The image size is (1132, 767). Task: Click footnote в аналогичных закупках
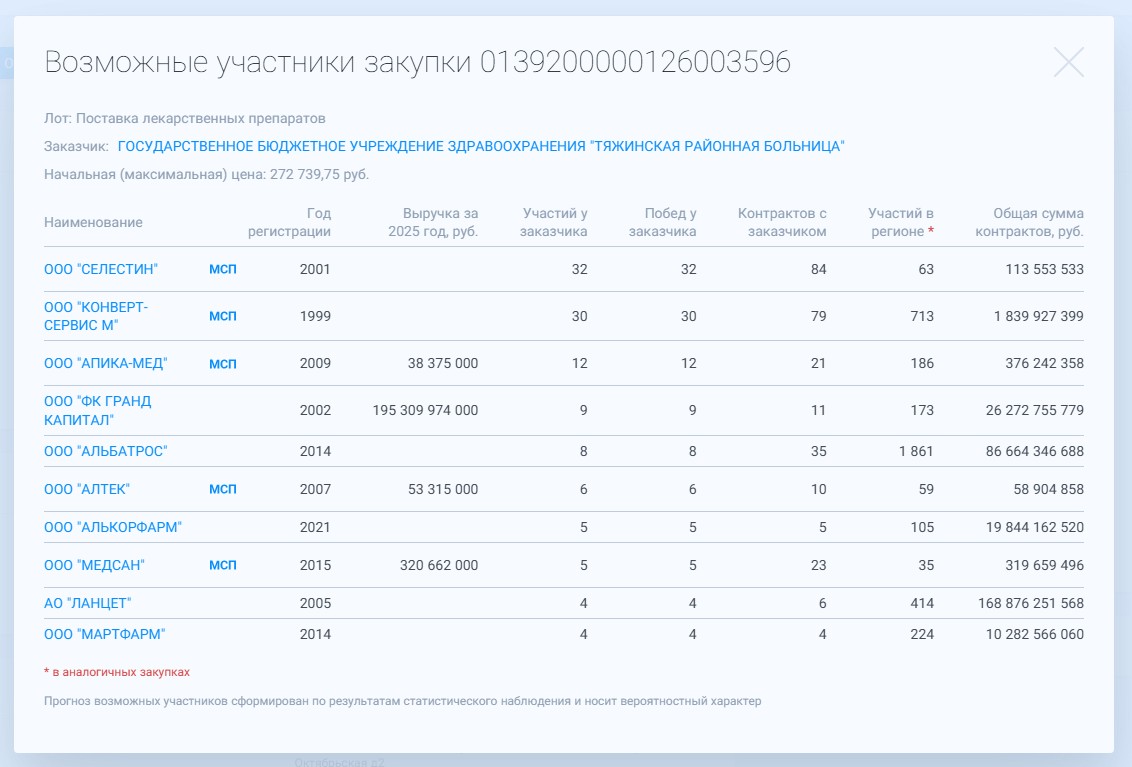coord(117,672)
